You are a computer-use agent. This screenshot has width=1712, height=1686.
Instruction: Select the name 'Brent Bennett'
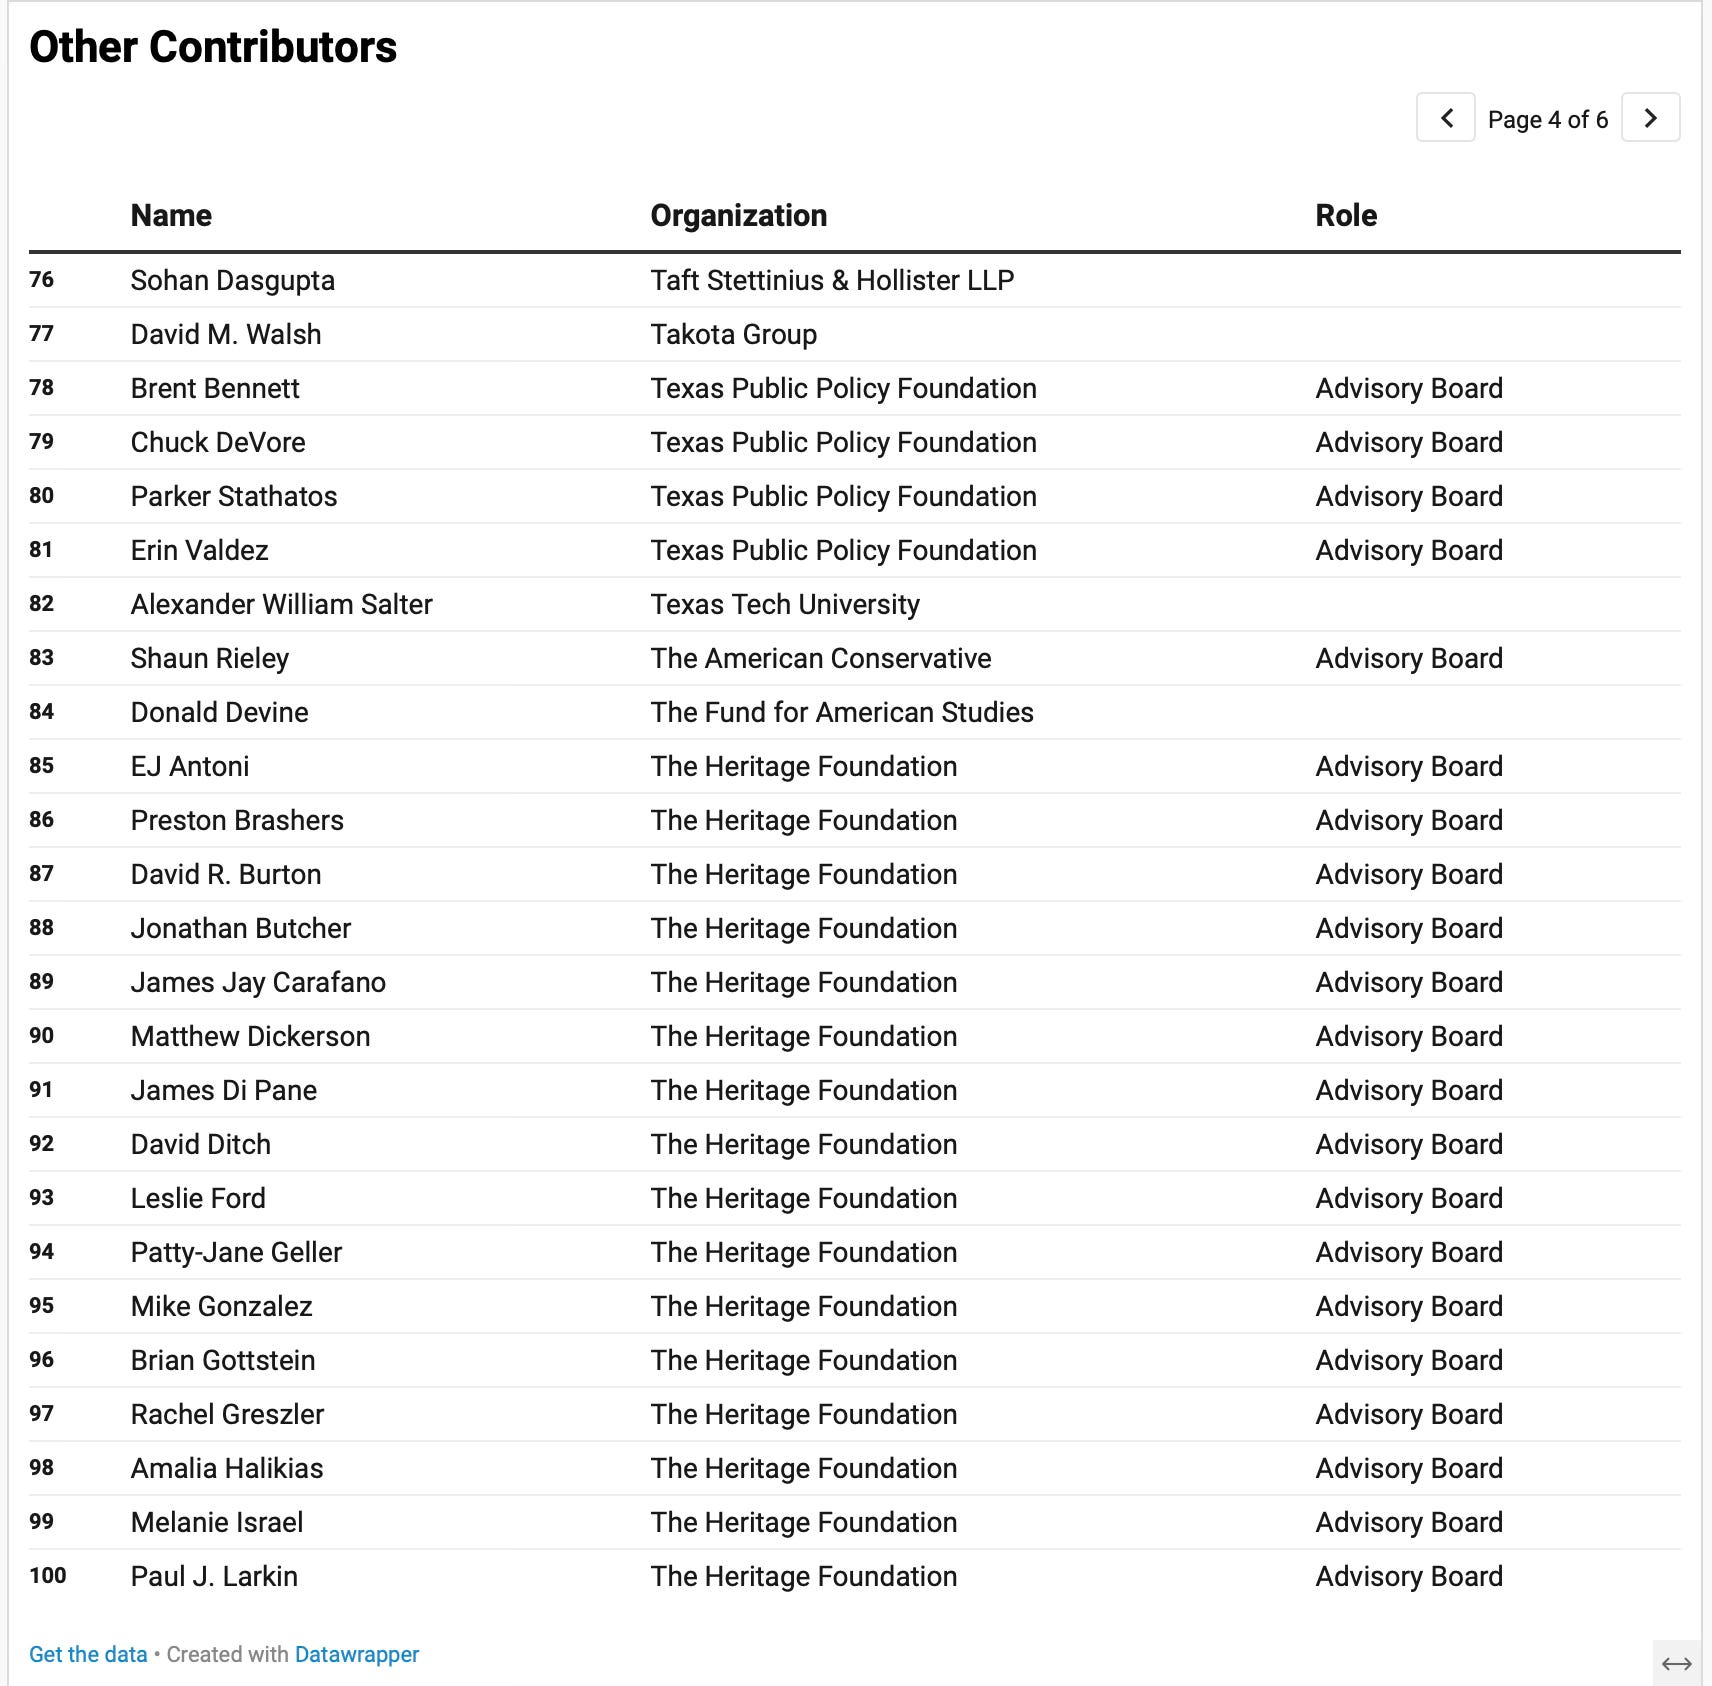pyautogui.click(x=215, y=388)
